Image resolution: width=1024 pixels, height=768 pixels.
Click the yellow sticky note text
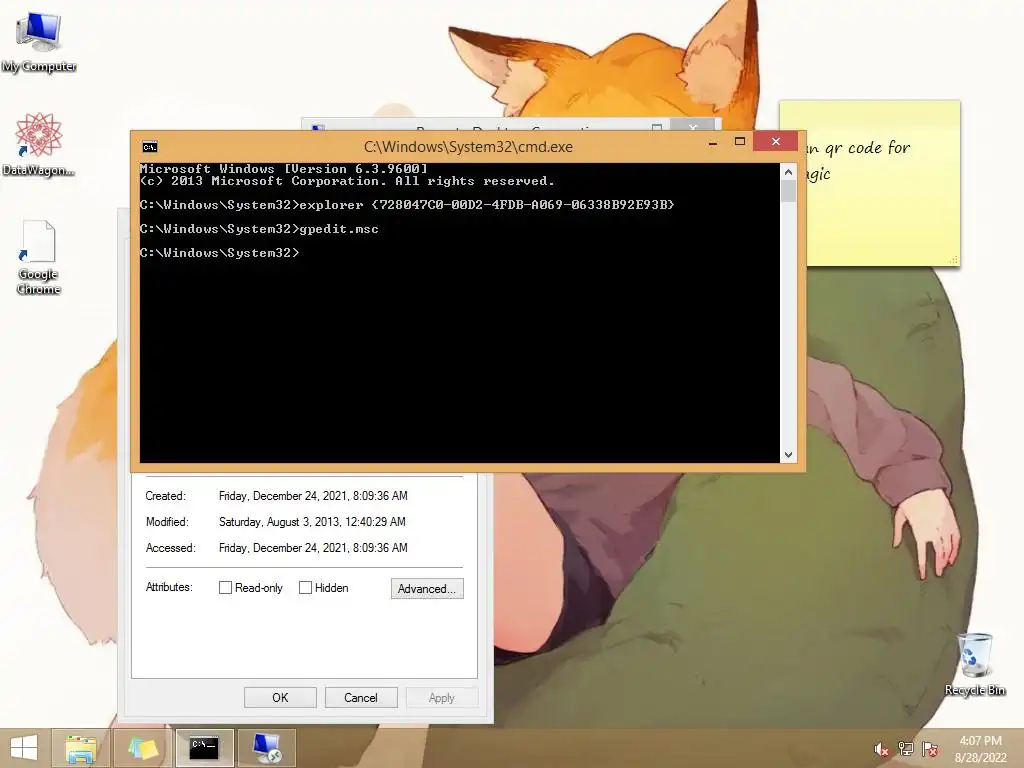pyautogui.click(x=857, y=160)
